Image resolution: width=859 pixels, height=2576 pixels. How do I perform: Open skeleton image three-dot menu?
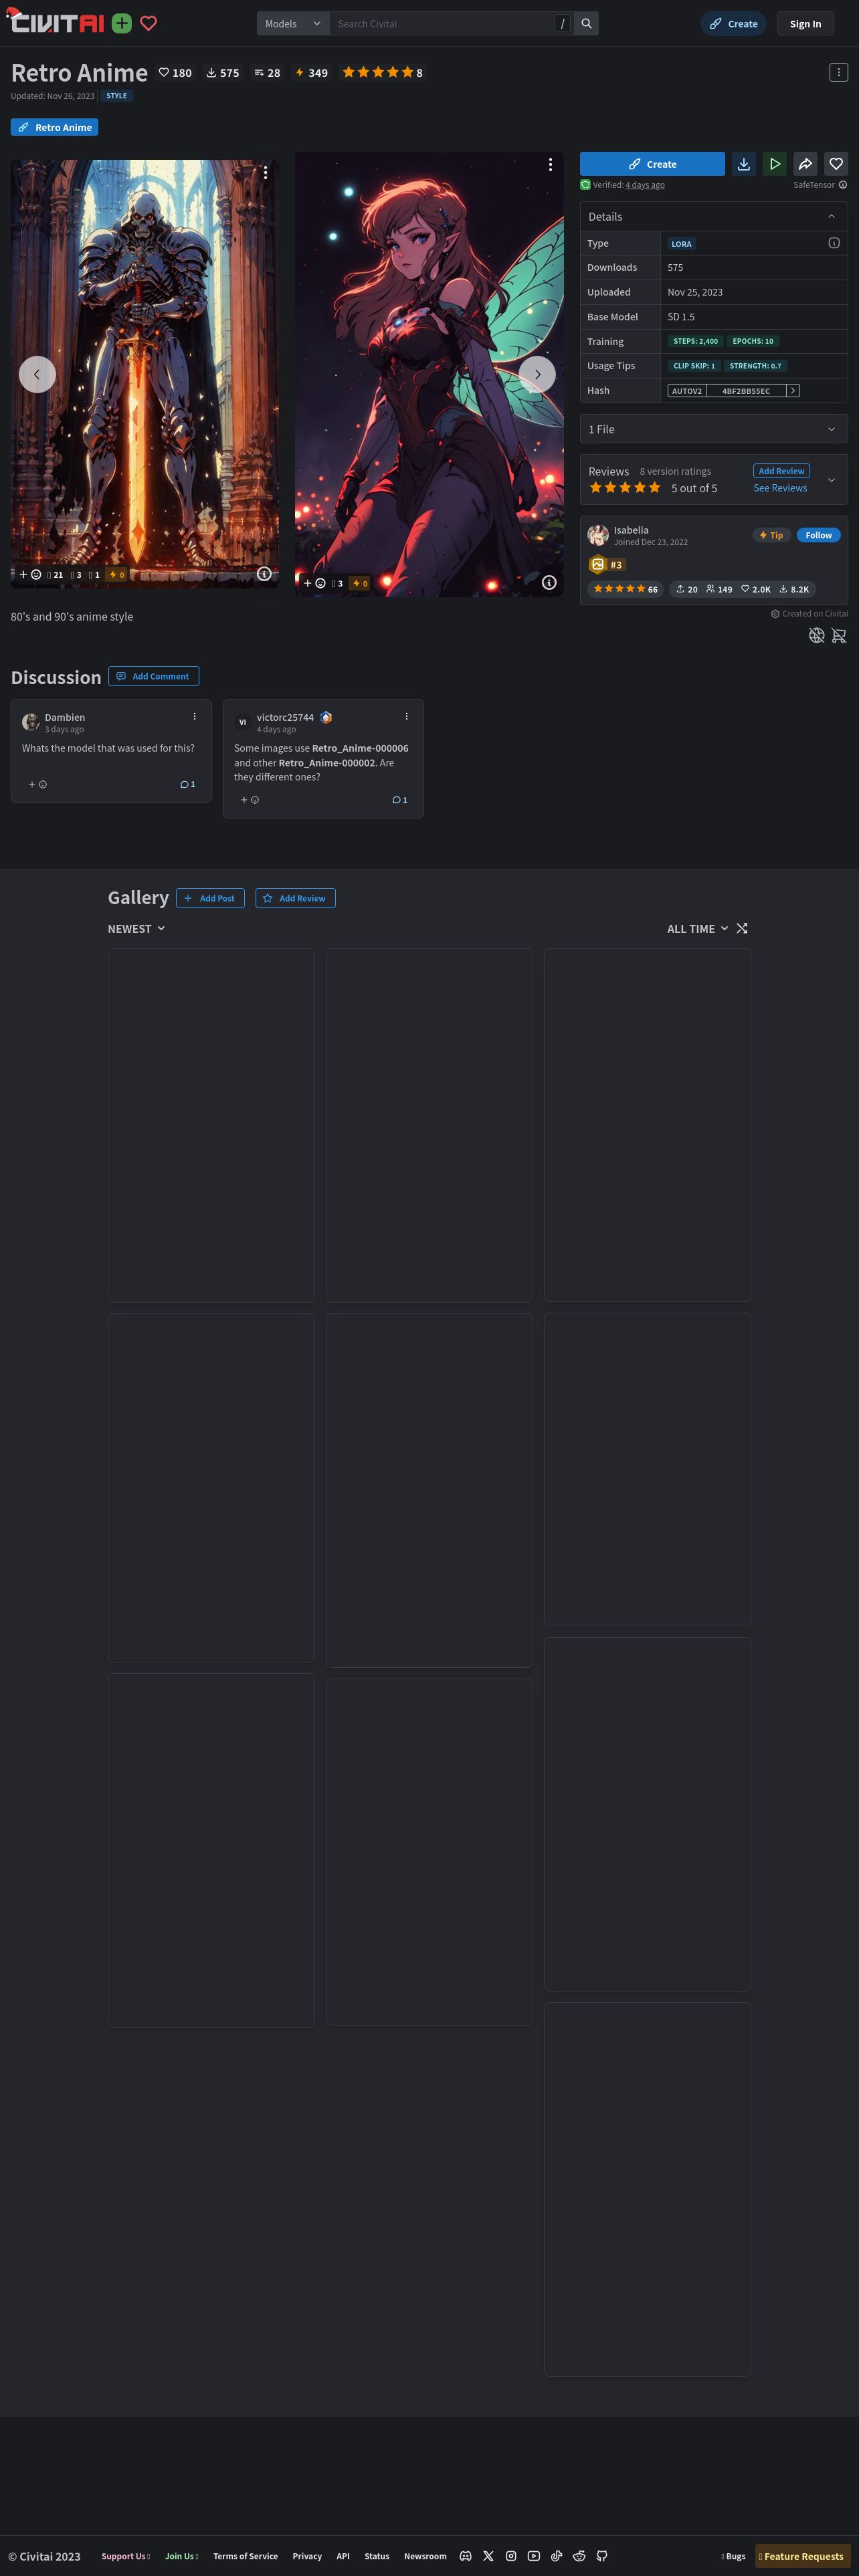click(x=266, y=172)
